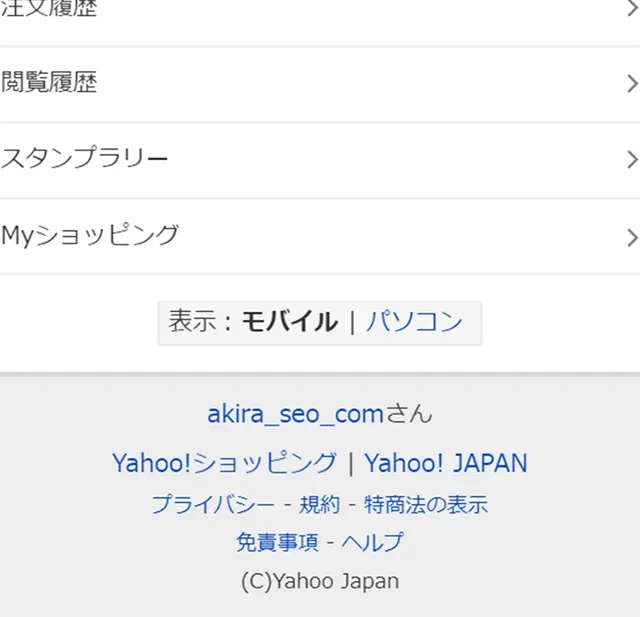Click the arrow next to スタンプラリー
The width and height of the screenshot is (640, 617).
[633, 159]
